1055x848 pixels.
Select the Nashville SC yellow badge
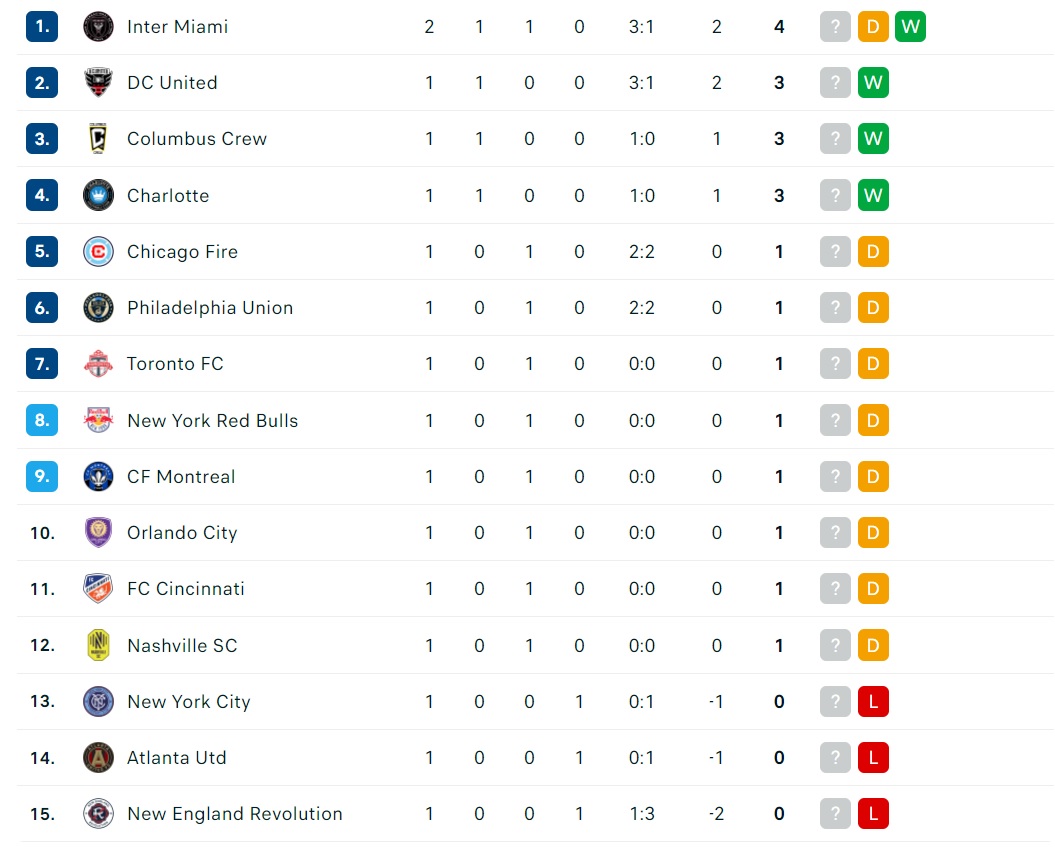click(x=98, y=645)
